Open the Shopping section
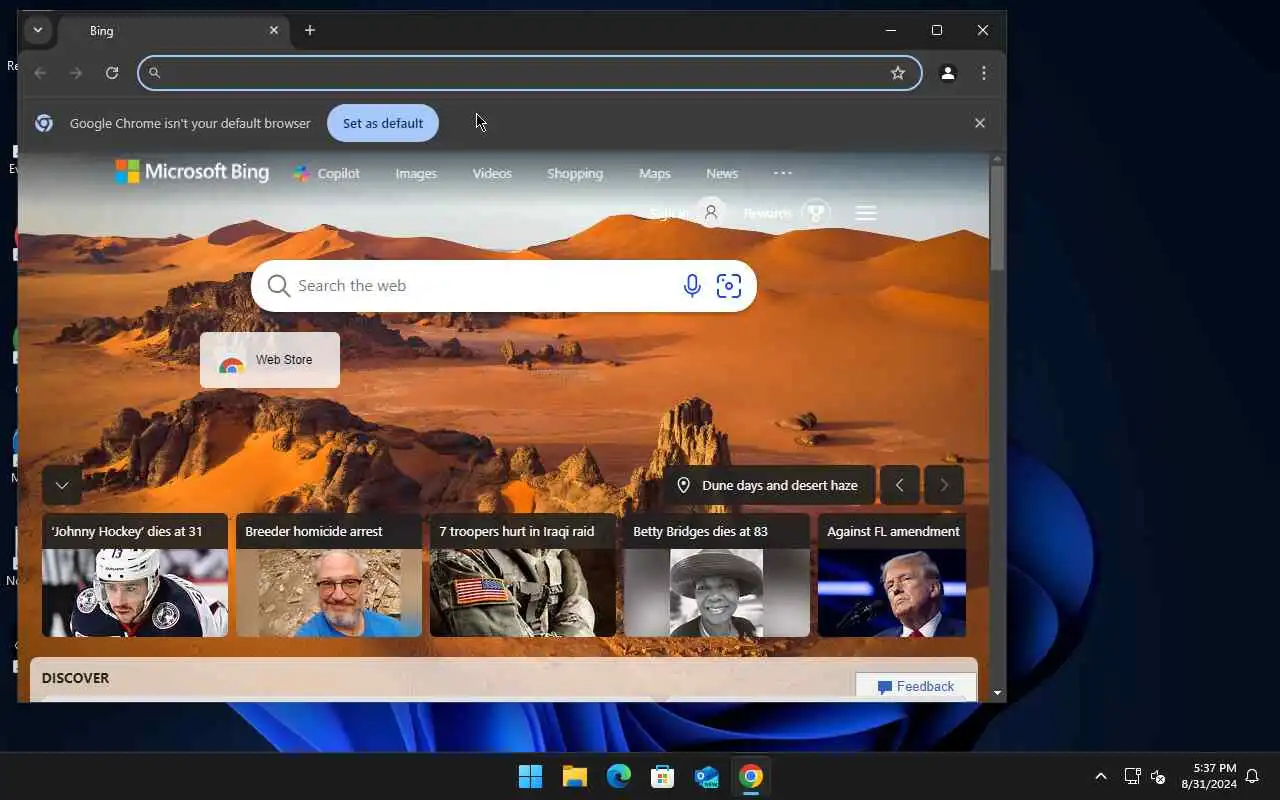Screen dimensions: 1280x800 coord(575,173)
